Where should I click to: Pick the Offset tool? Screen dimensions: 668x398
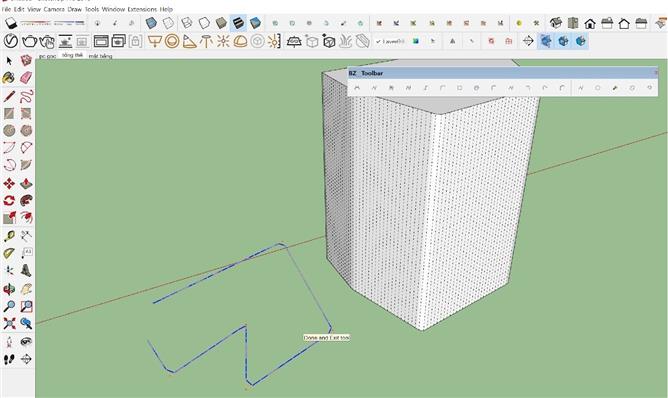tap(26, 218)
